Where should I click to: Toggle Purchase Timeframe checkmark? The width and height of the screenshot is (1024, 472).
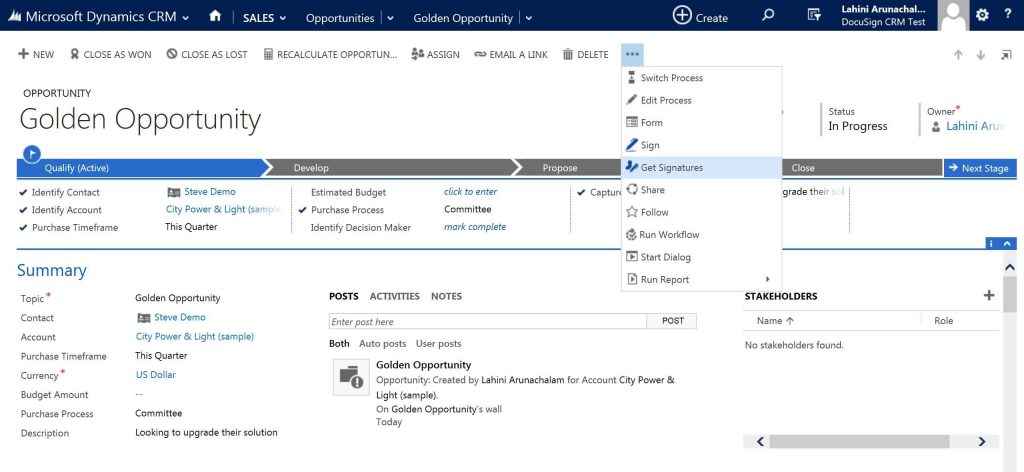24,227
